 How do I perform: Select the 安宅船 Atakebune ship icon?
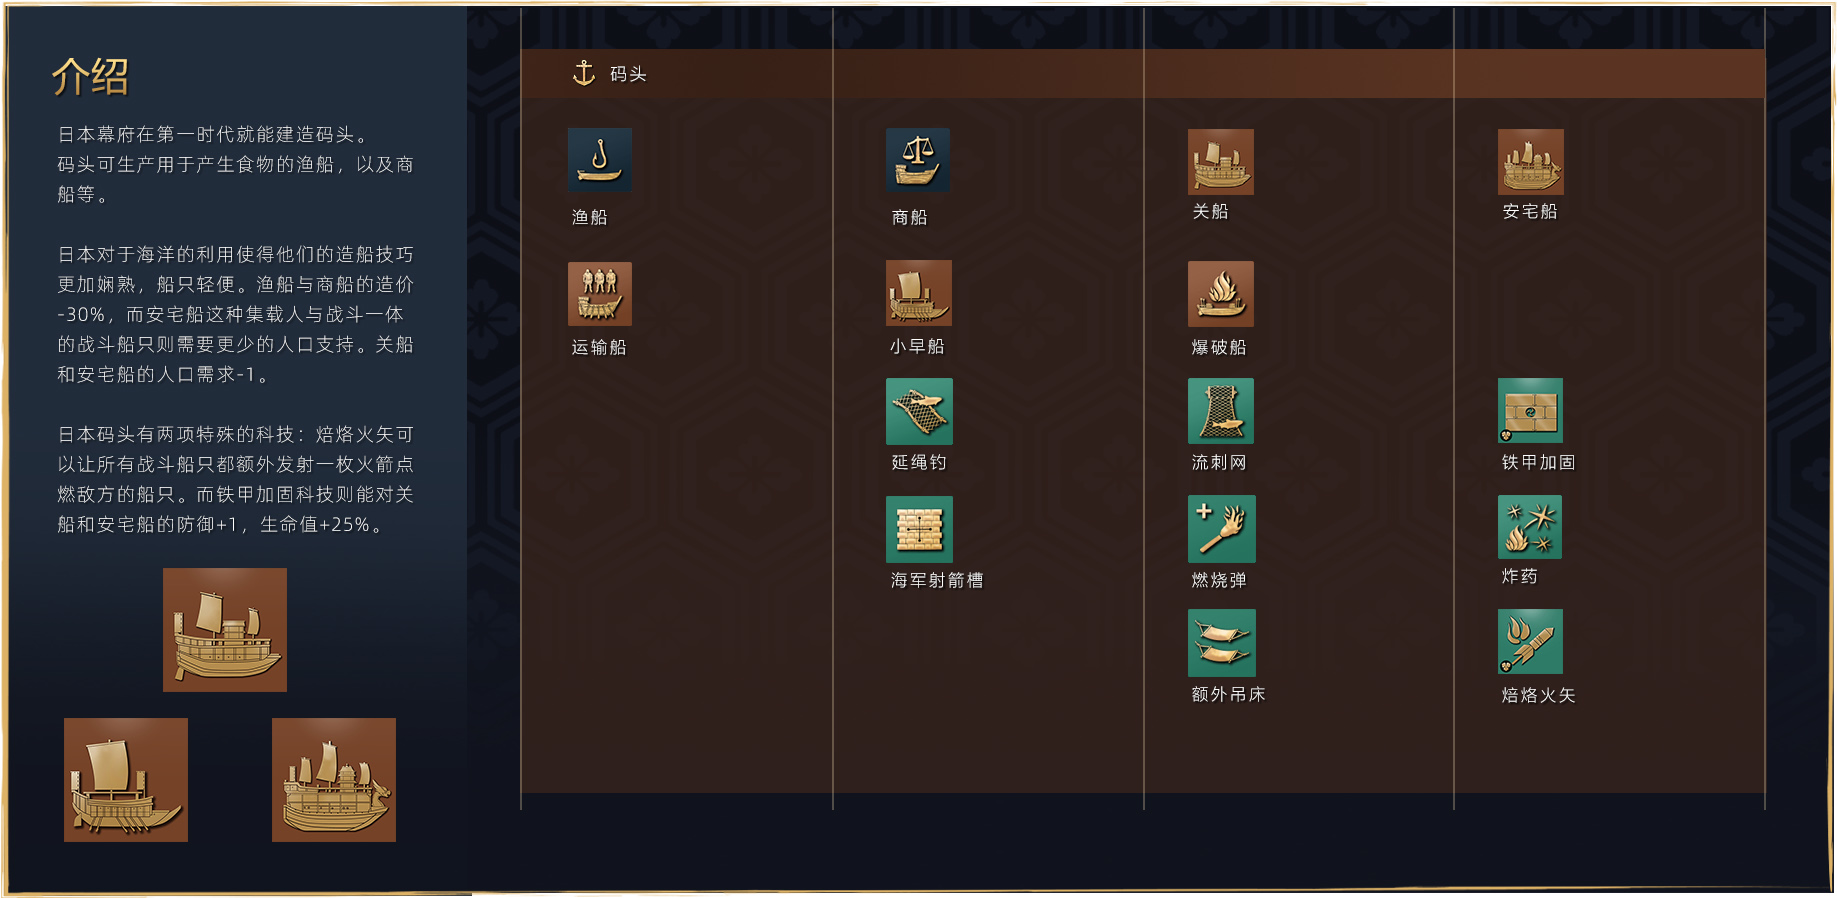[x=1530, y=161]
